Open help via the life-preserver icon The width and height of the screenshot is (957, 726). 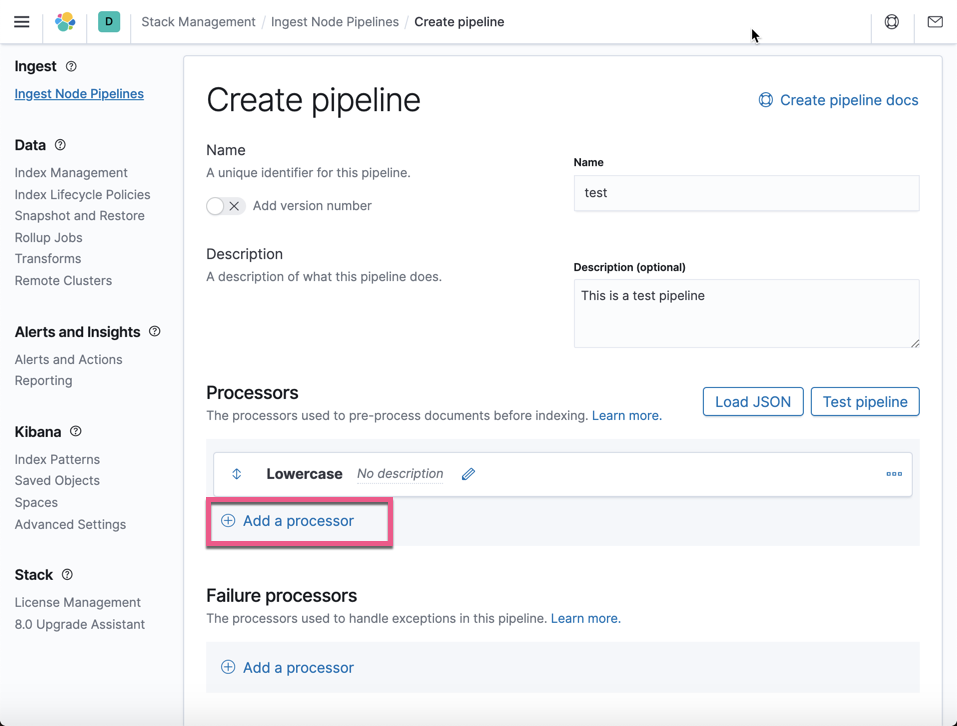point(891,21)
